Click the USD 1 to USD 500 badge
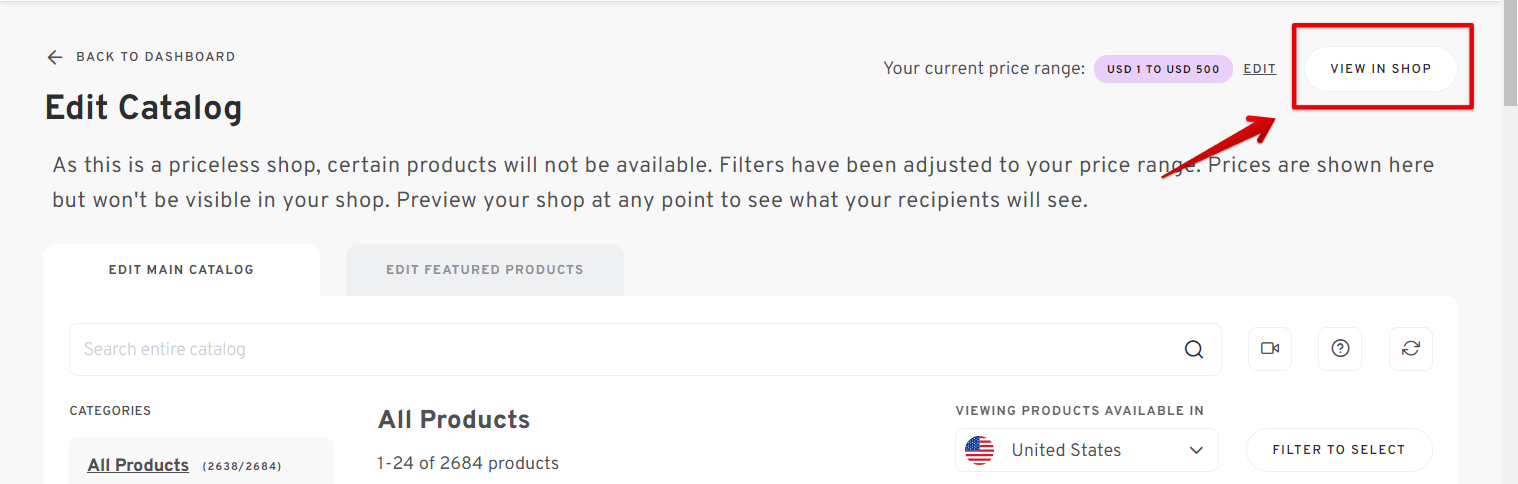 (x=1163, y=69)
